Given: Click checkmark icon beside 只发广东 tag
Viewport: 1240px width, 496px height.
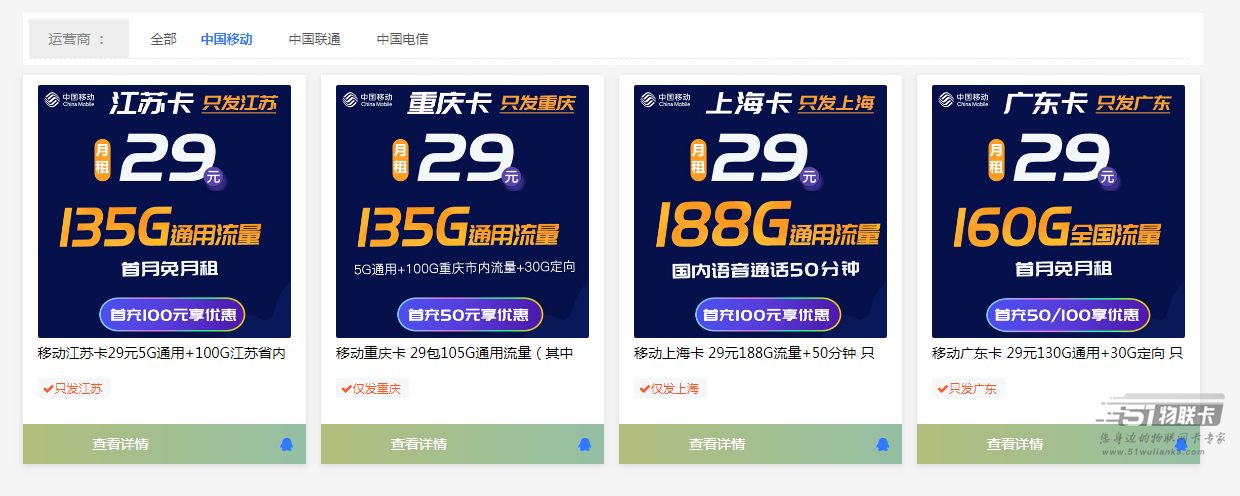Looking at the screenshot, I should click(942, 389).
